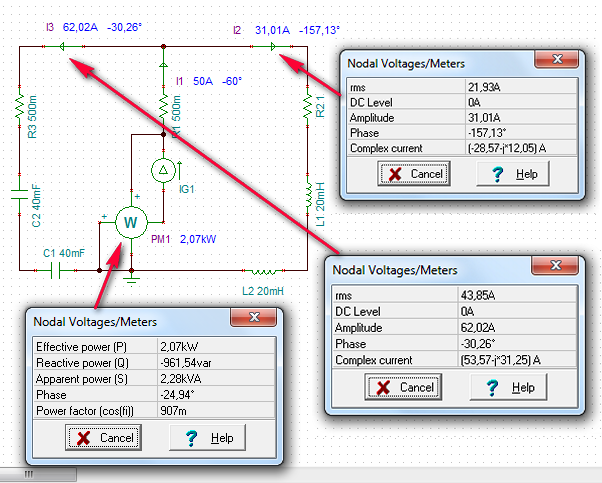Viewport: 602px width, 483px height.
Task: Open Help in the power meter dialog
Action: pos(211,438)
